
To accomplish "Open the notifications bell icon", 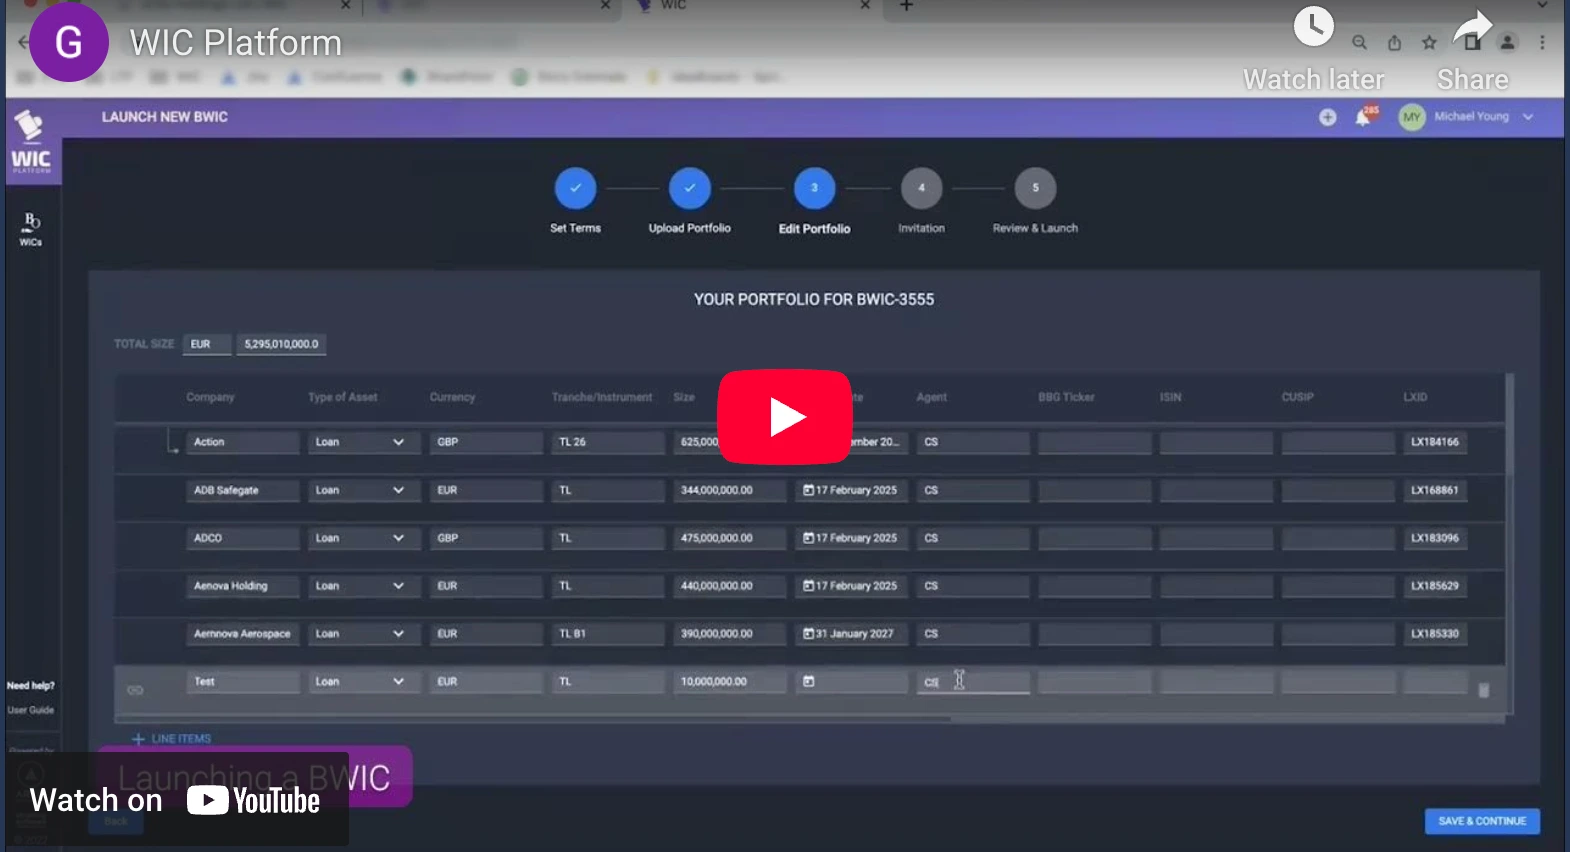I will [x=1363, y=117].
